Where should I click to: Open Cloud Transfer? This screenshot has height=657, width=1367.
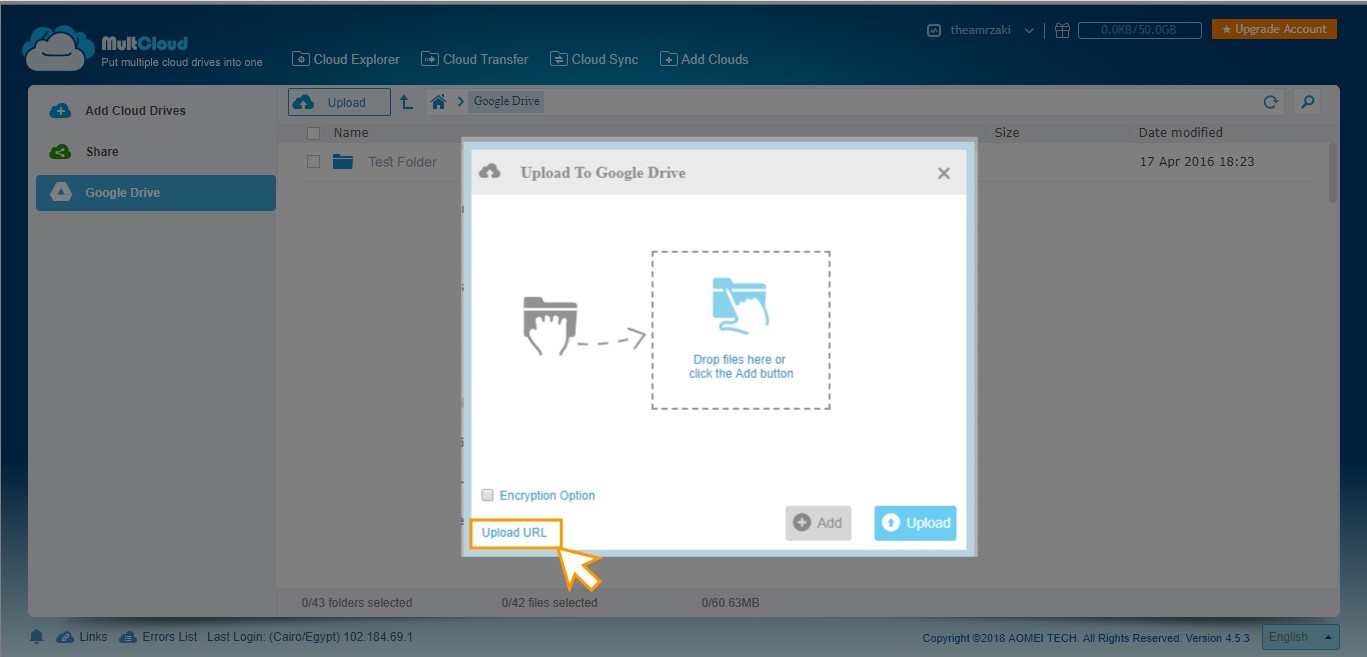475,59
